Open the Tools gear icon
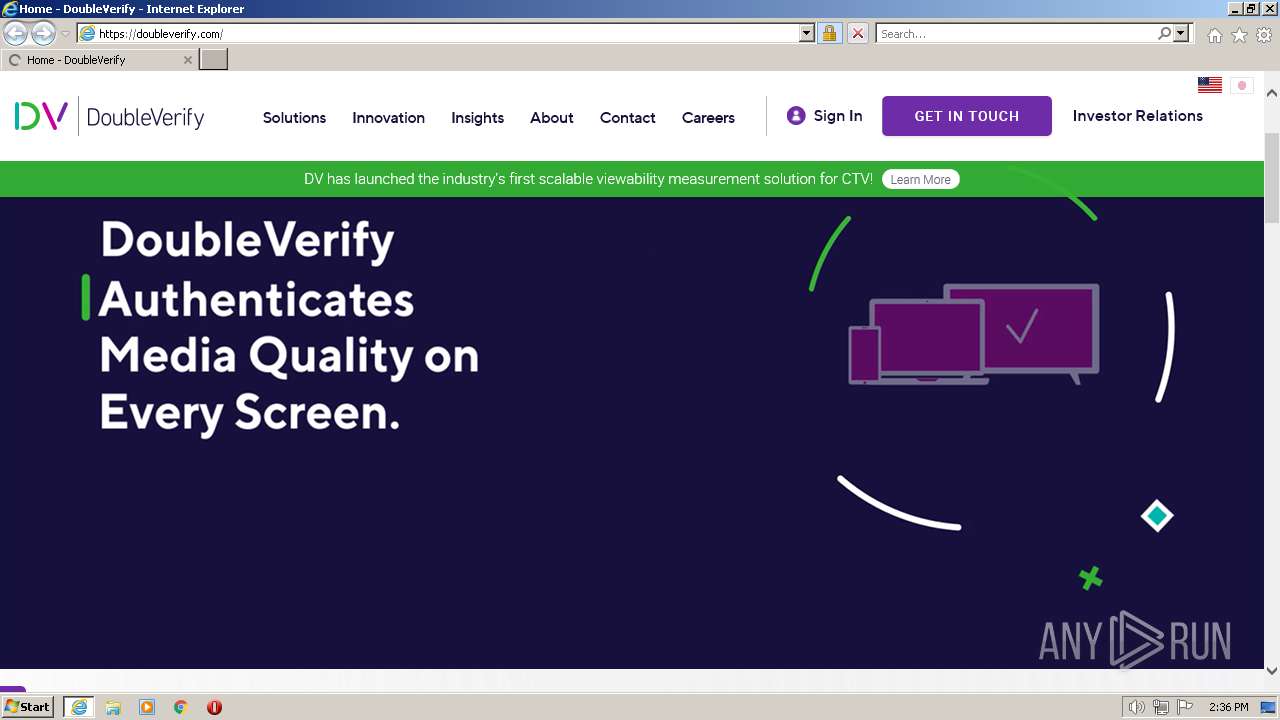Screen dimensions: 1280x720 pyautogui.click(x=1264, y=35)
